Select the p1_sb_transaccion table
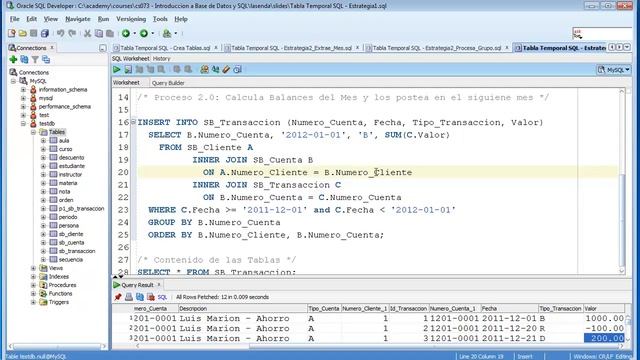Viewport: 640px width, 360px height. point(81,209)
